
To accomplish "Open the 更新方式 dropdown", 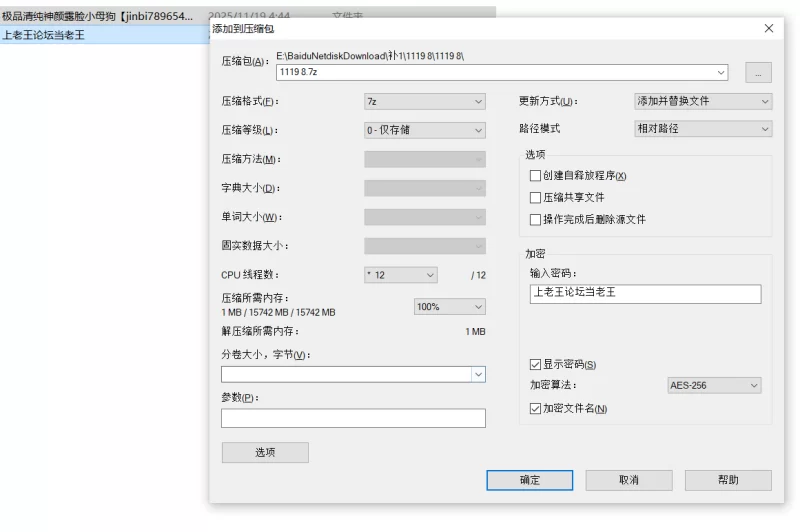I will click(x=703, y=102).
